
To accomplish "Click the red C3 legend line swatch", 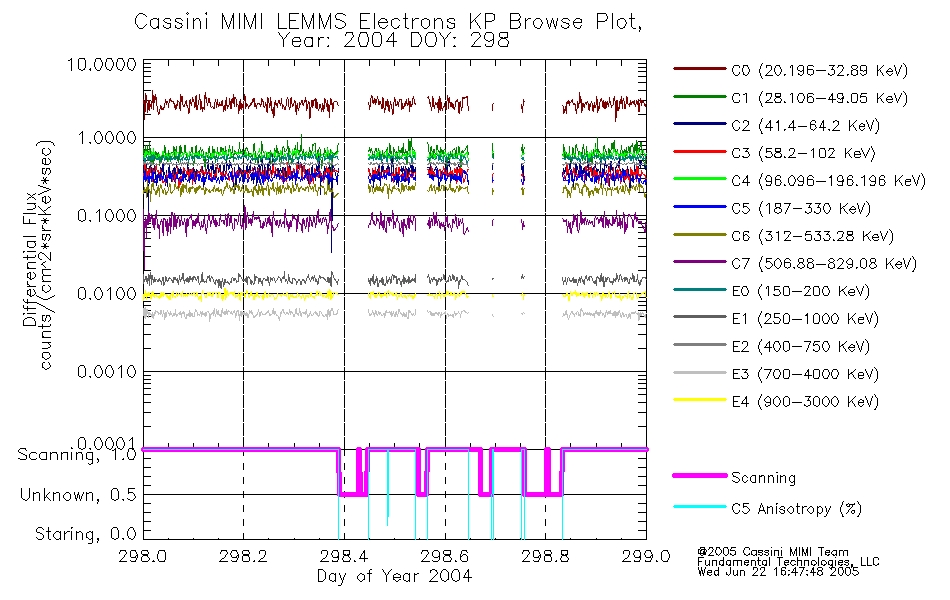I will pyautogui.click(x=699, y=152).
